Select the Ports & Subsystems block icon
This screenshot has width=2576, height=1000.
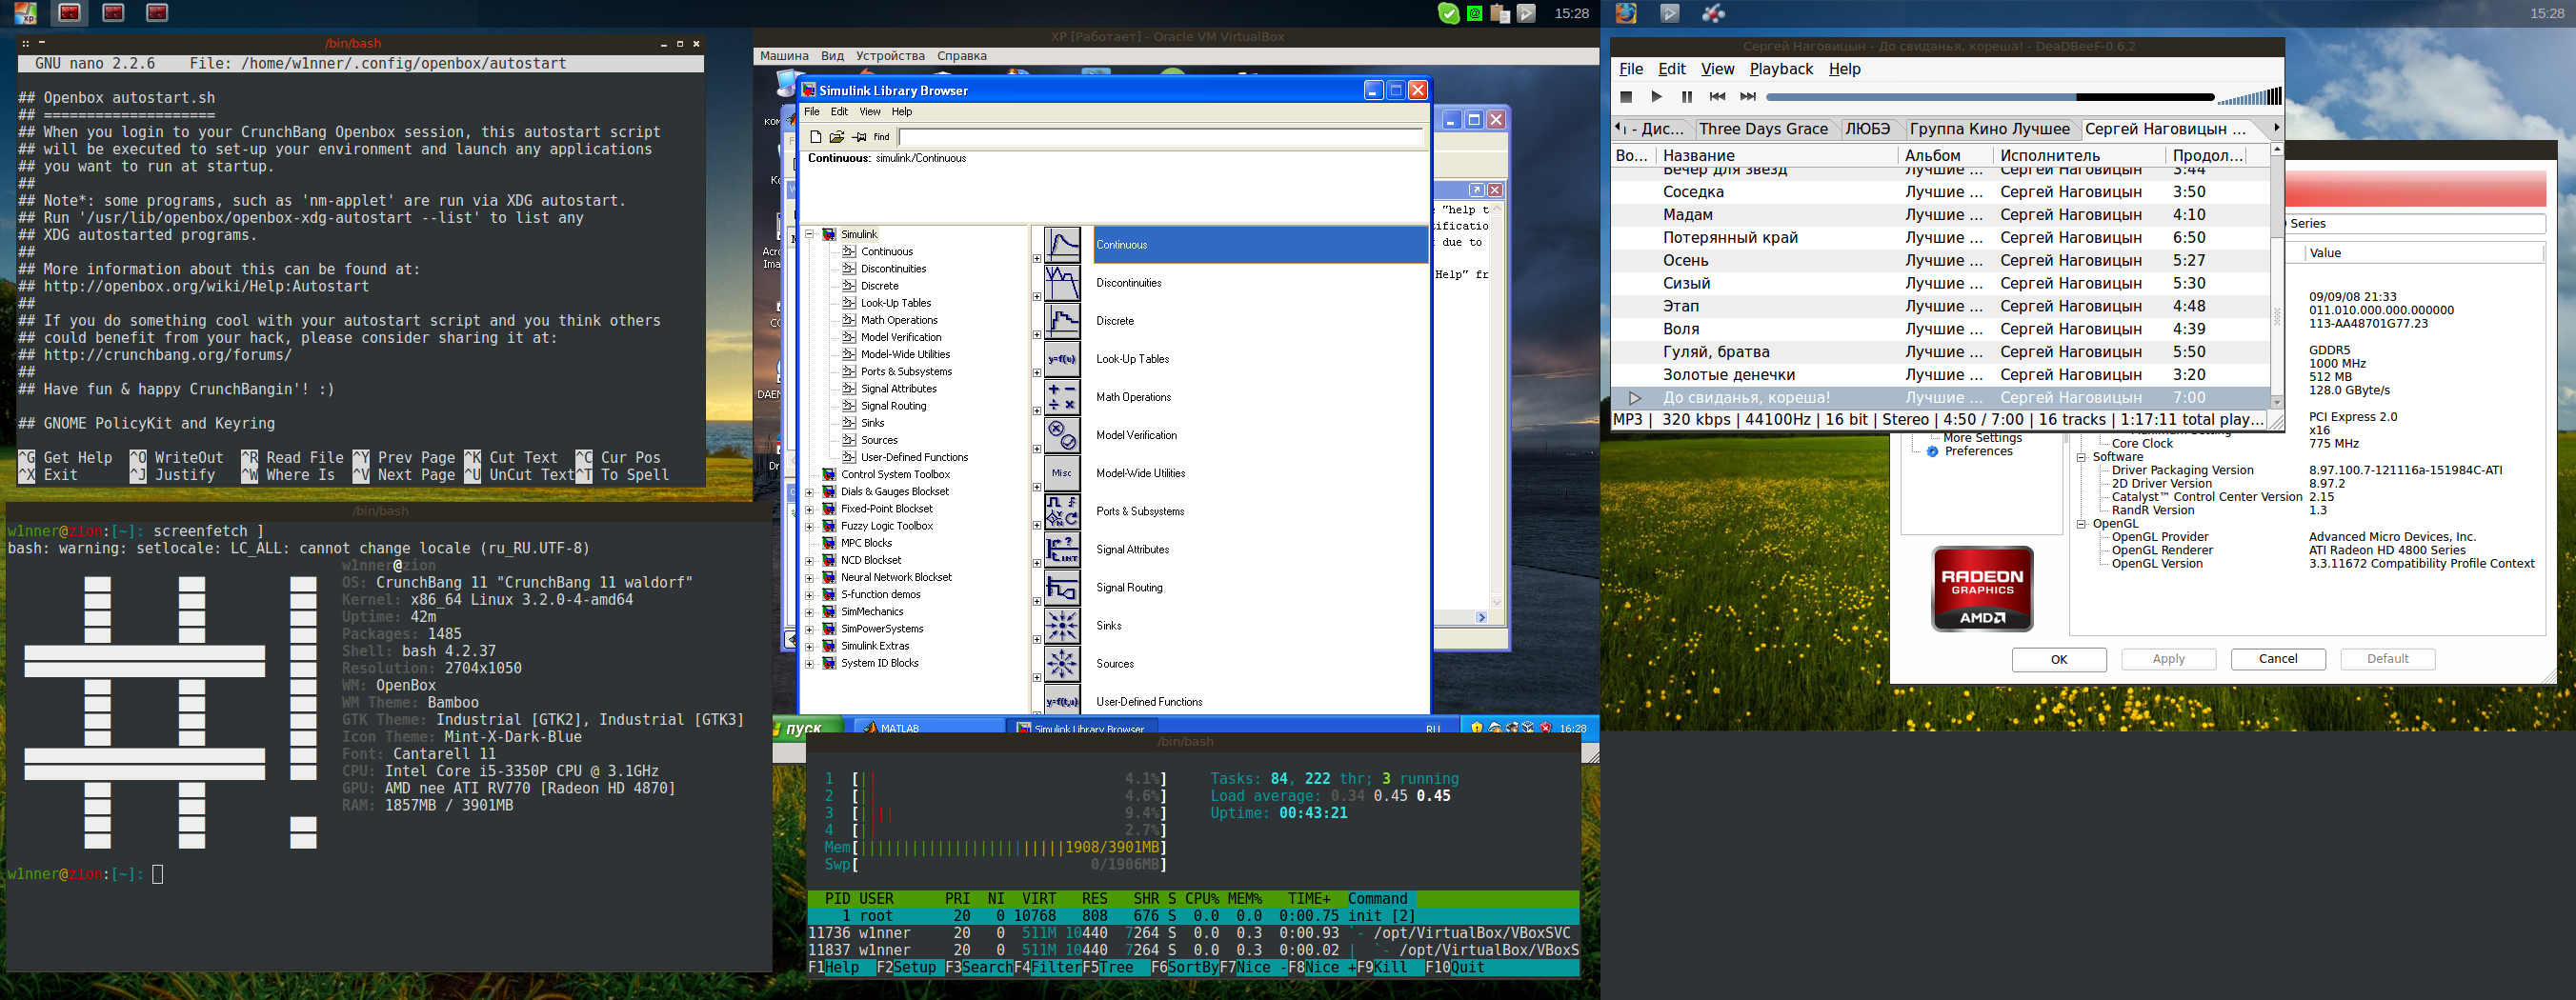[1062, 511]
